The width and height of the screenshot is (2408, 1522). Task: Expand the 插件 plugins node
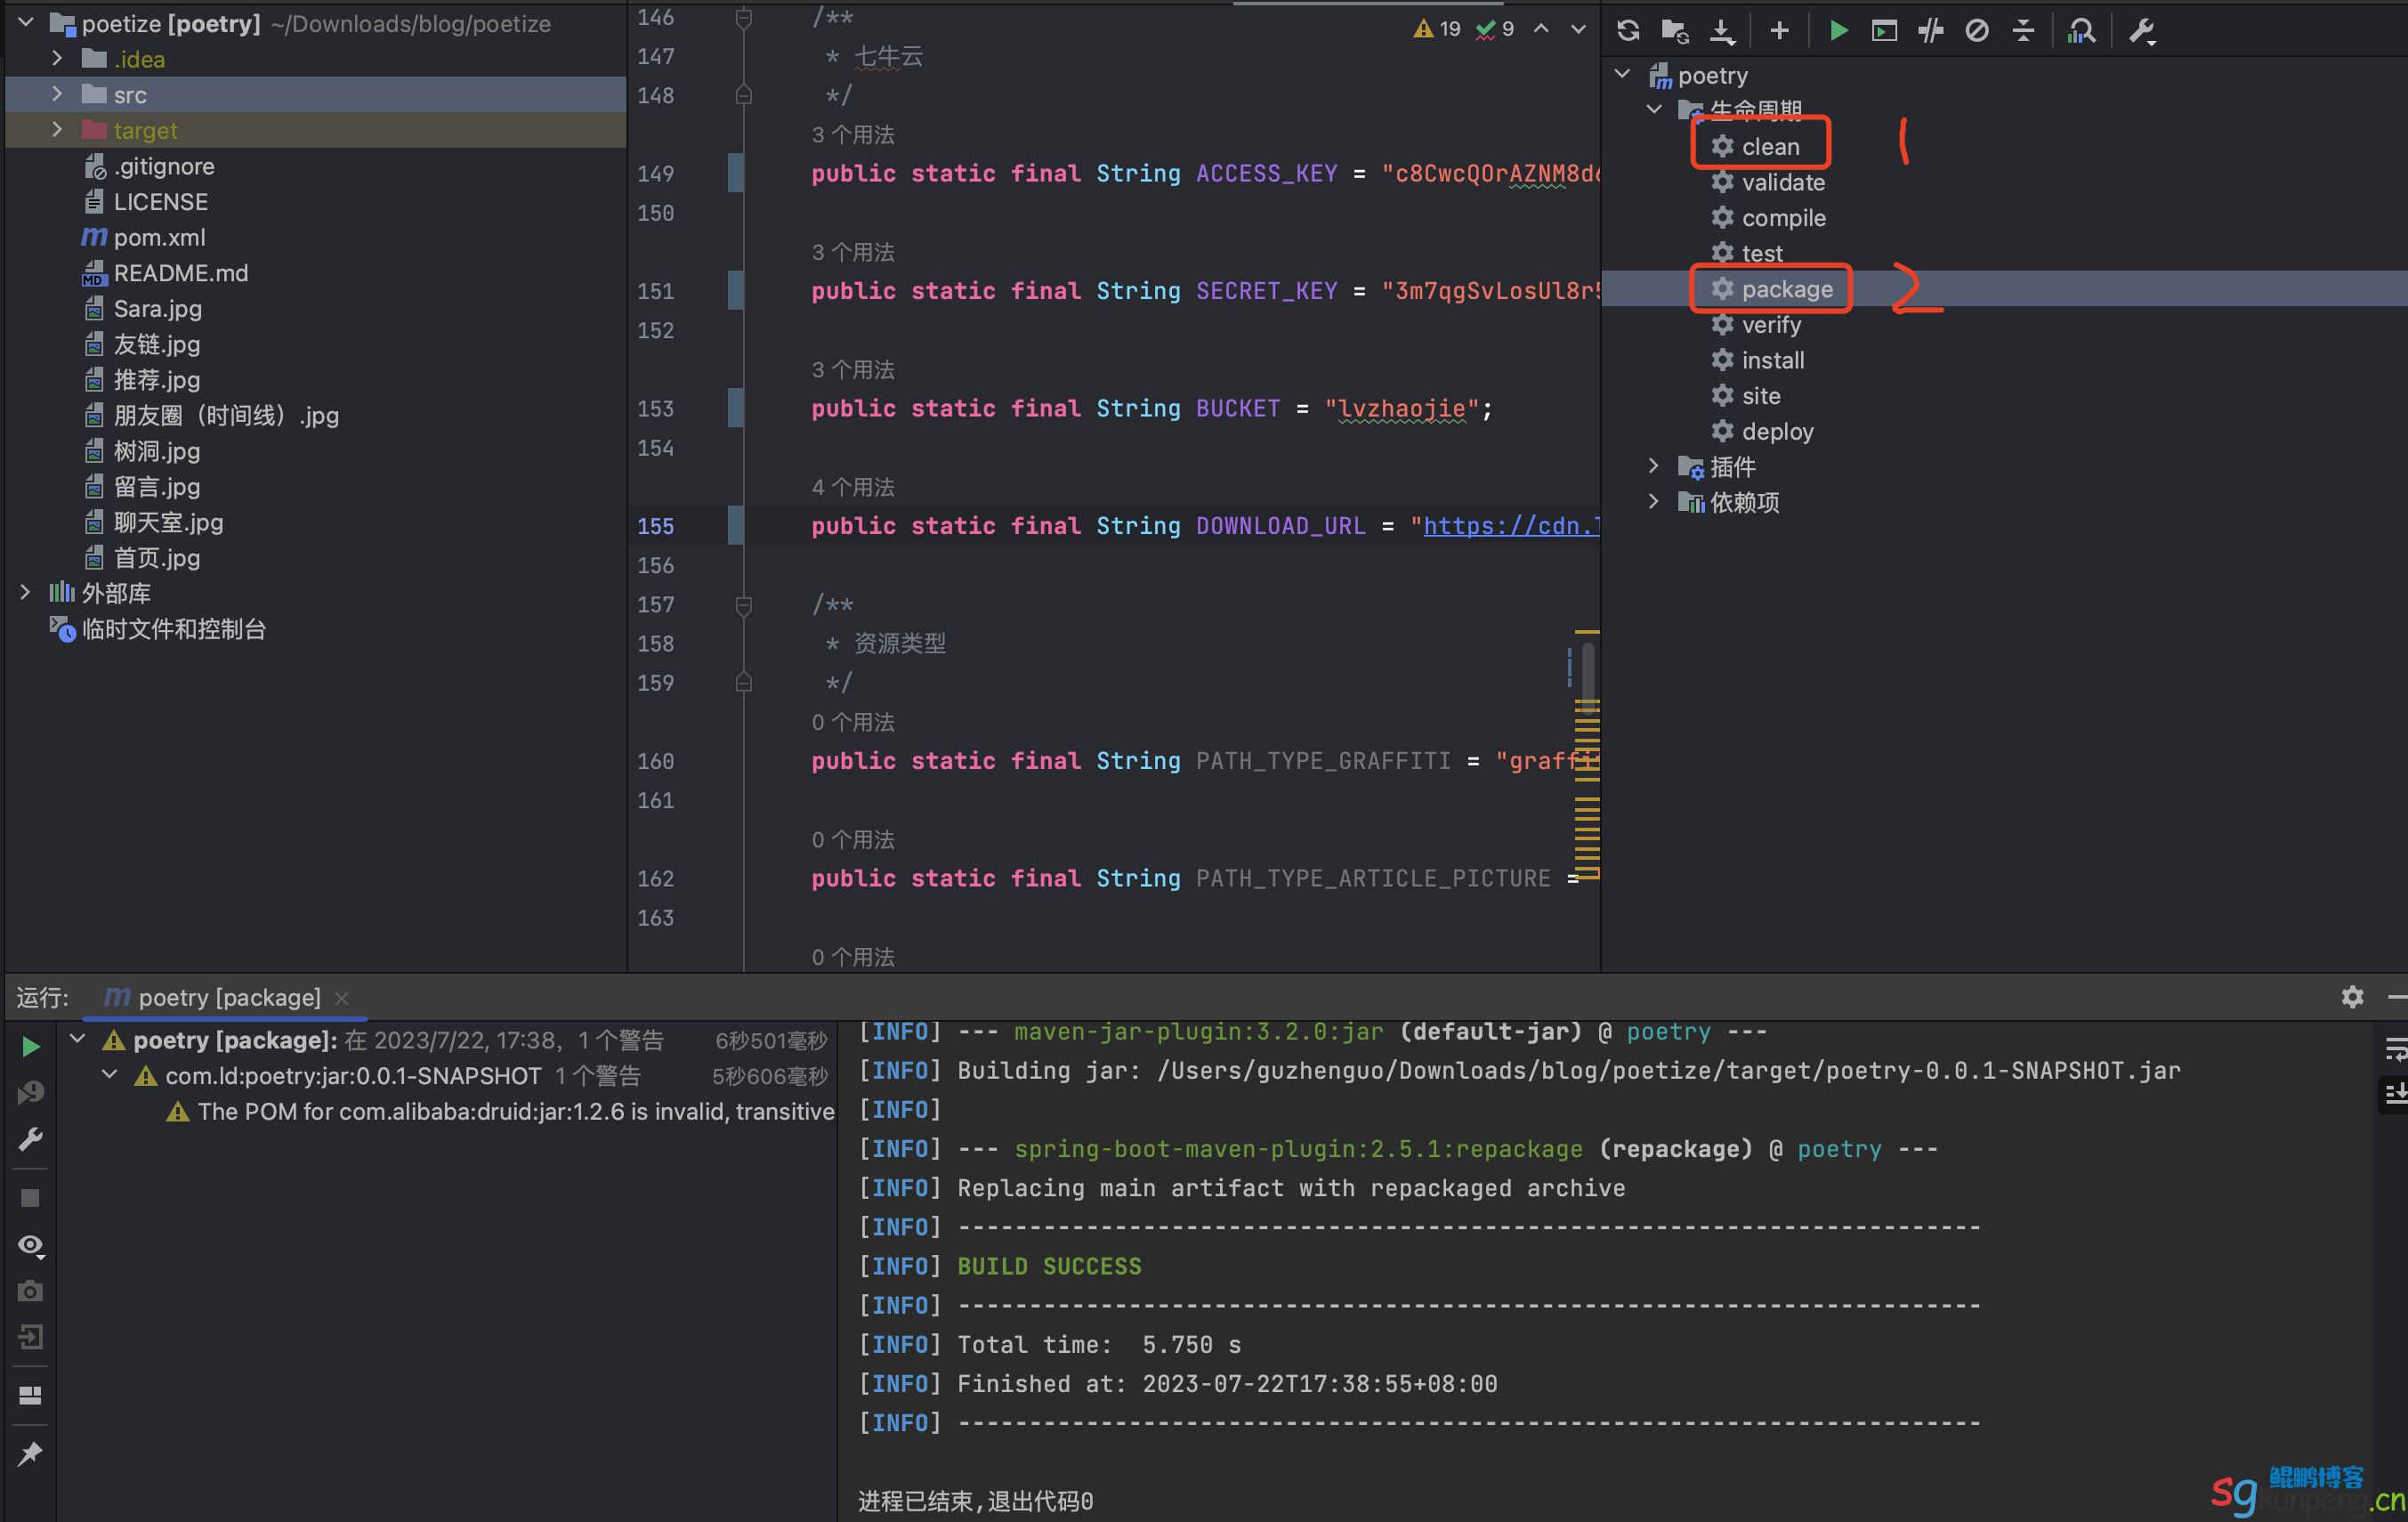[x=1654, y=466]
